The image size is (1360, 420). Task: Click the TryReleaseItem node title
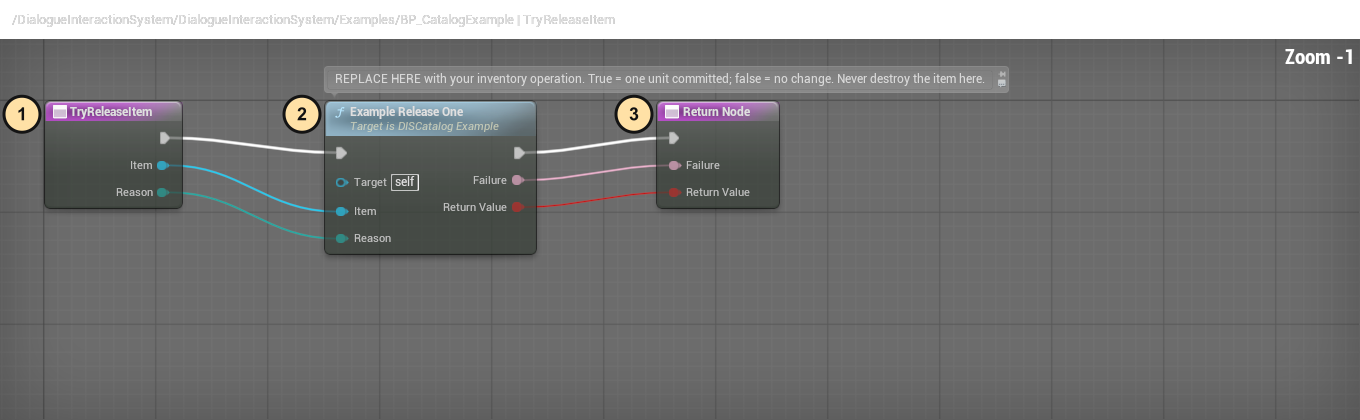[x=111, y=112]
